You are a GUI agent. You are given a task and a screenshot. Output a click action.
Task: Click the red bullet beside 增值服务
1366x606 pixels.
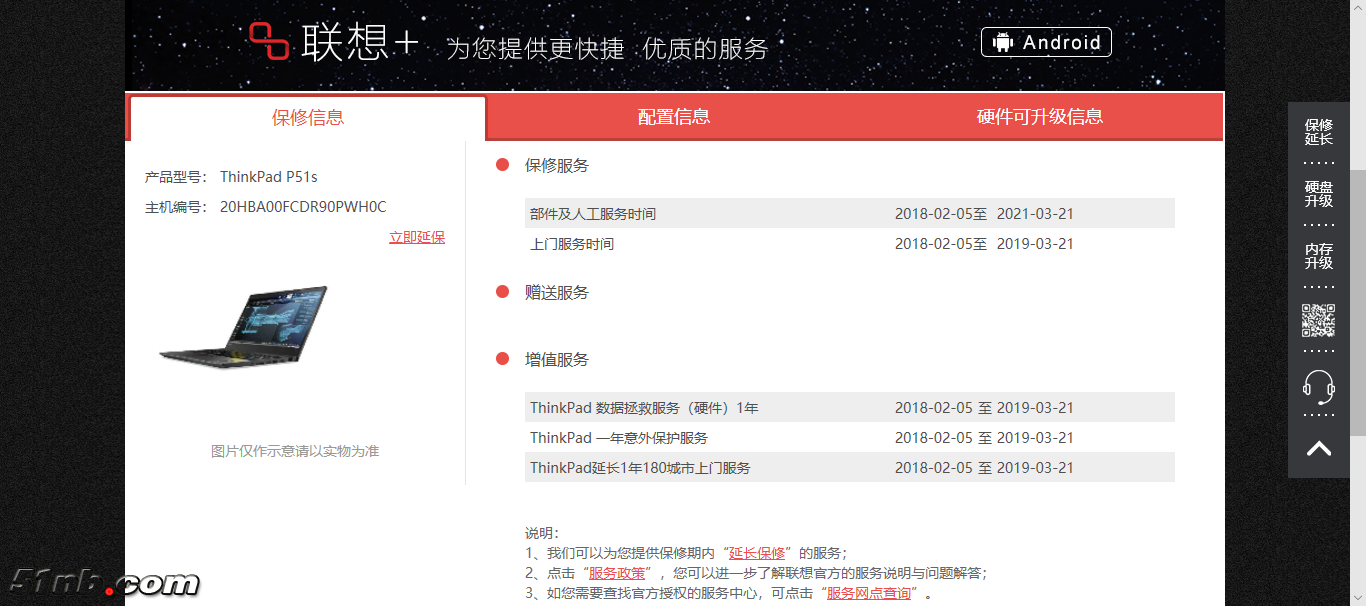[x=503, y=359]
